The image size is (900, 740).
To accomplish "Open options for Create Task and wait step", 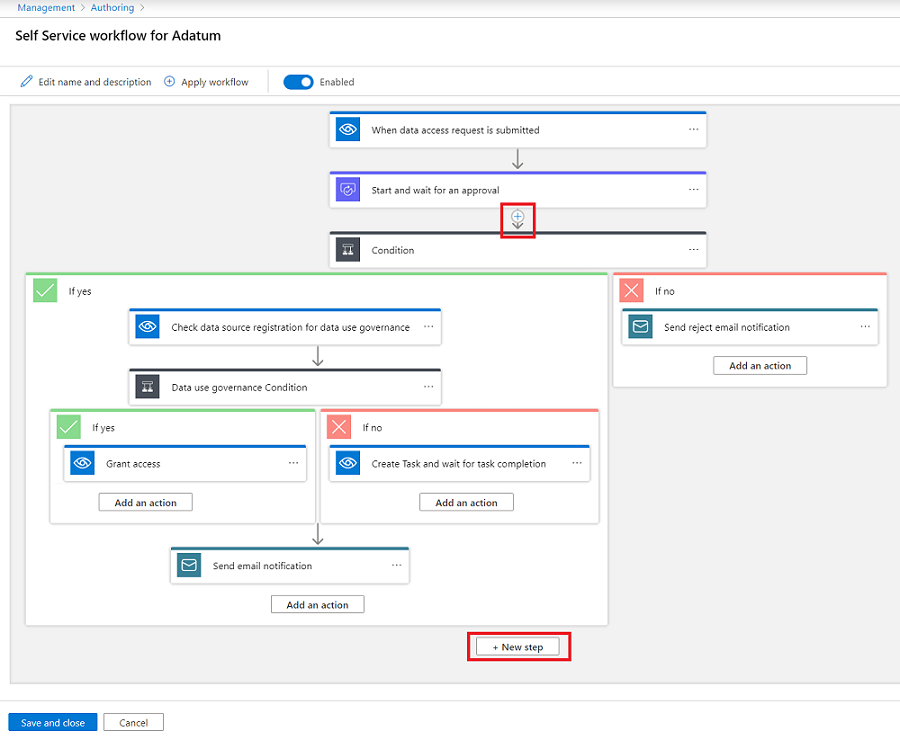I will [x=577, y=463].
